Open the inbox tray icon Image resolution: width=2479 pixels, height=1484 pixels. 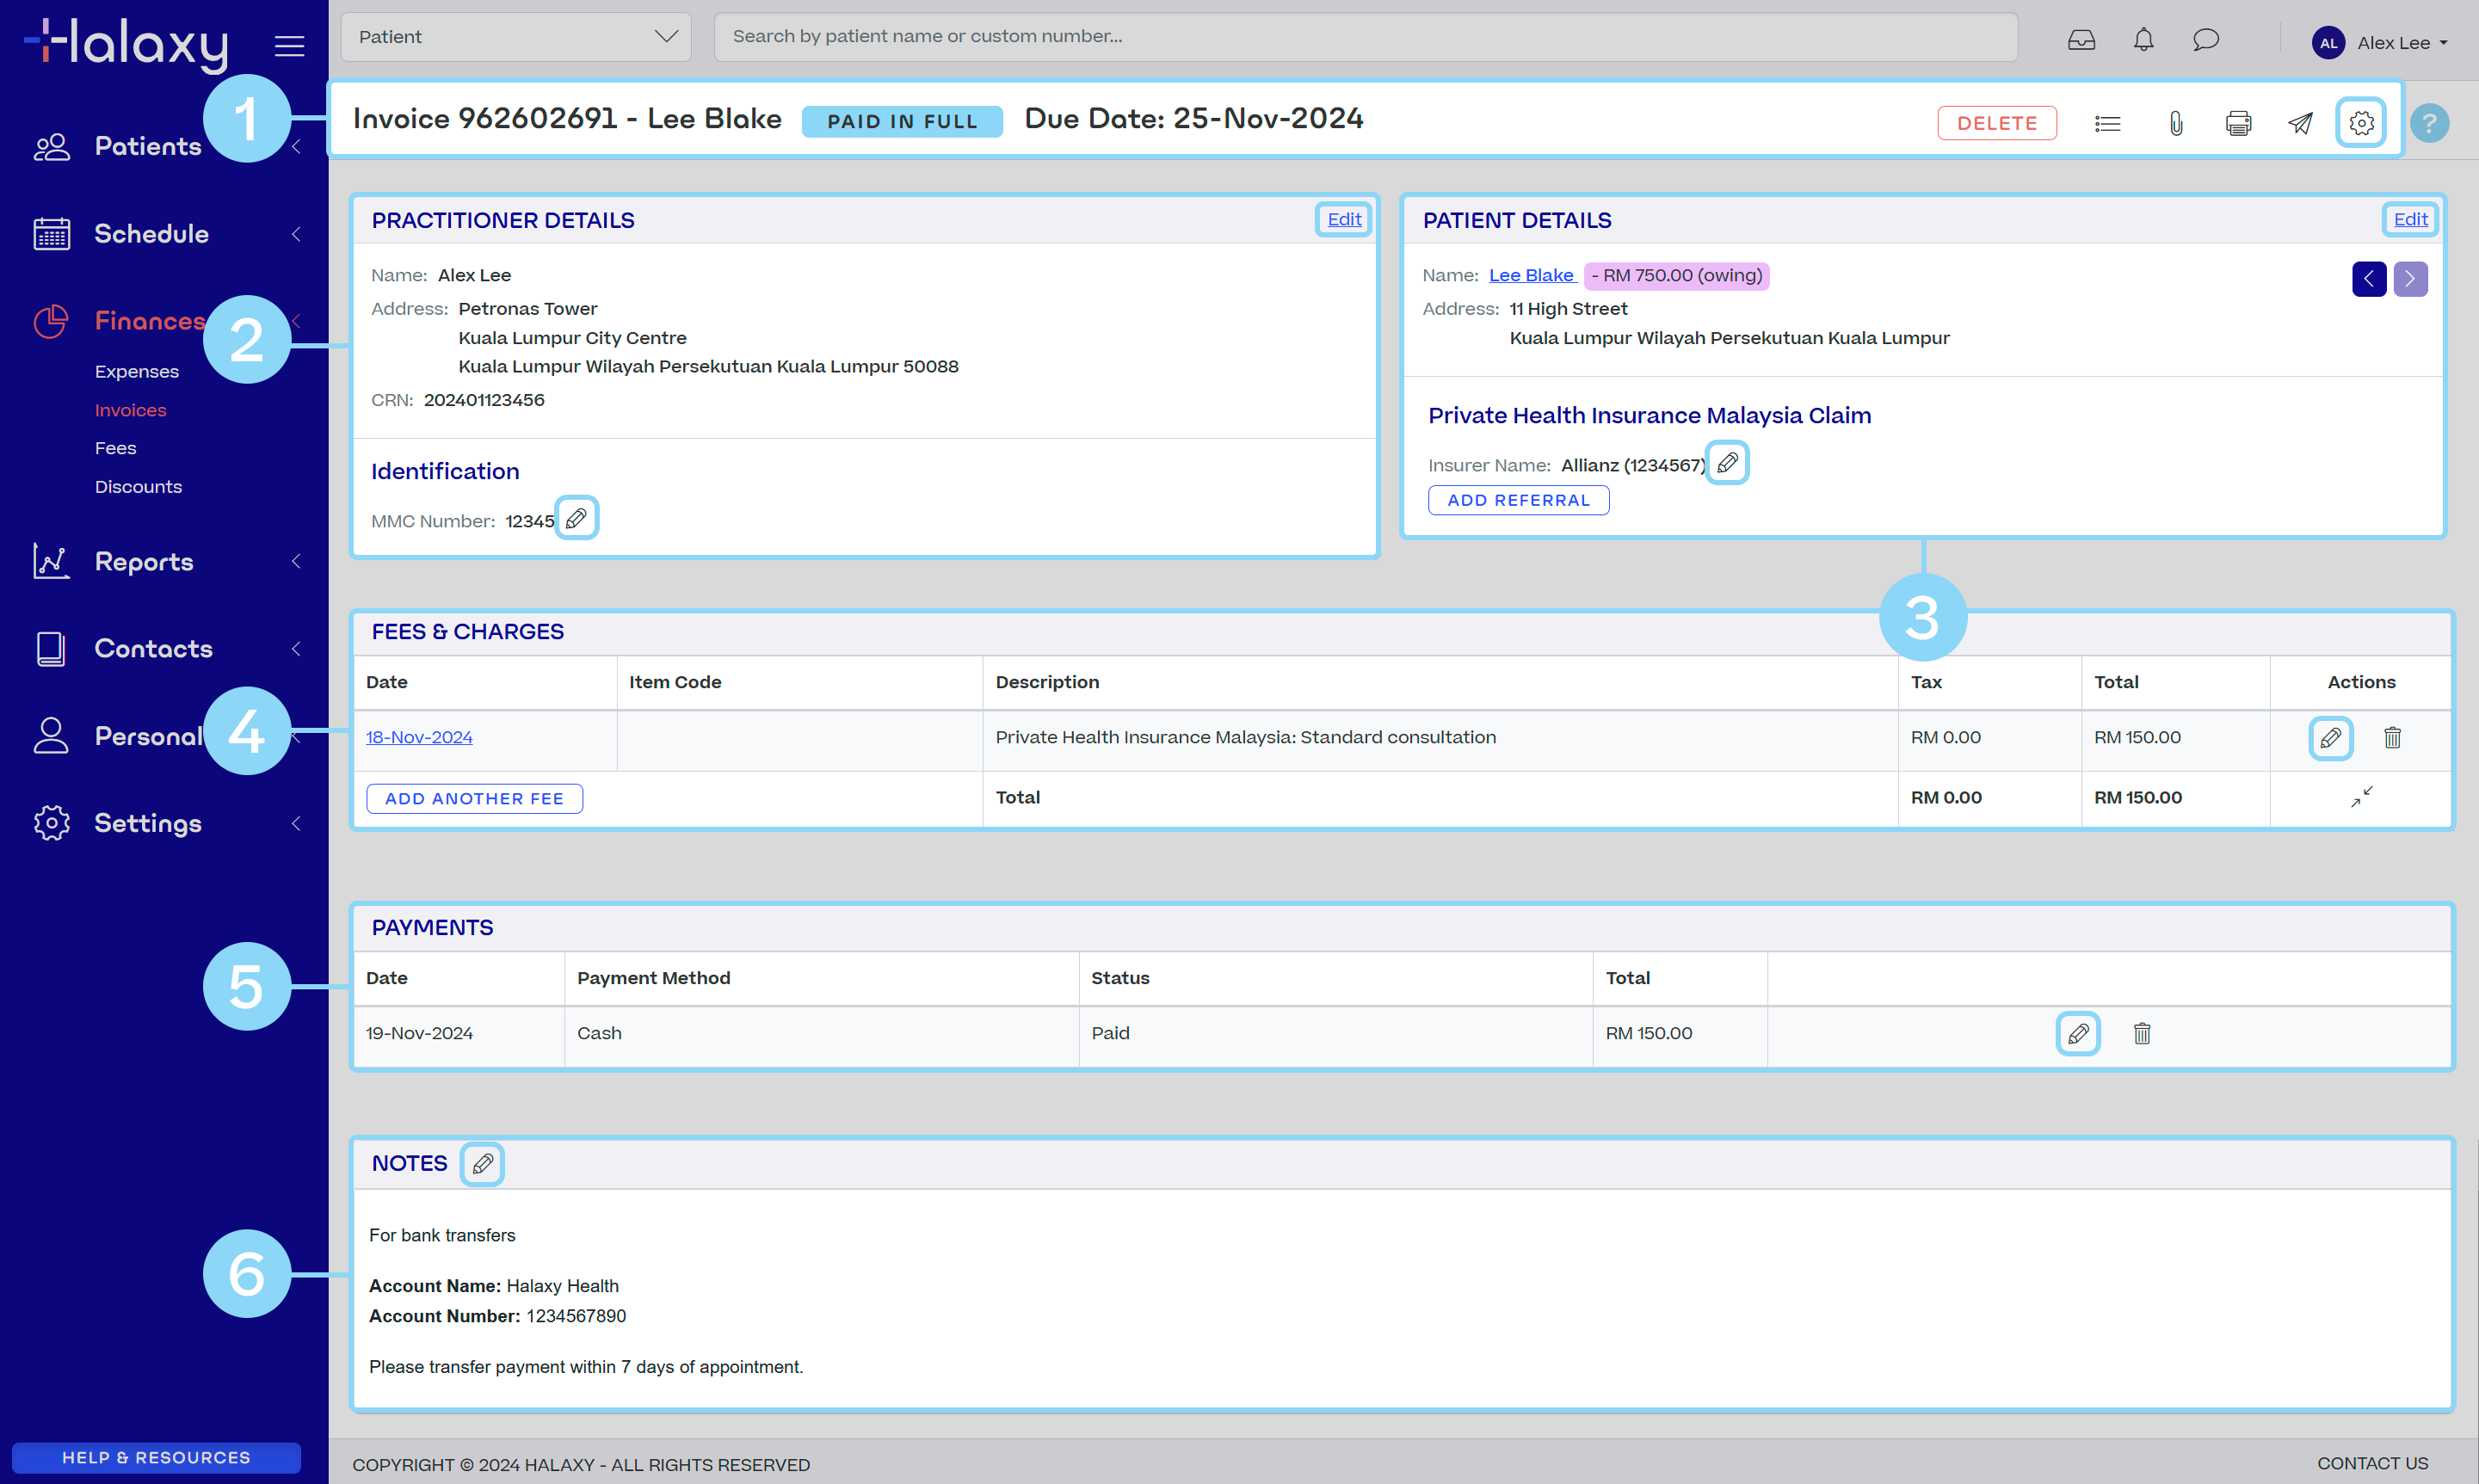point(2081,40)
